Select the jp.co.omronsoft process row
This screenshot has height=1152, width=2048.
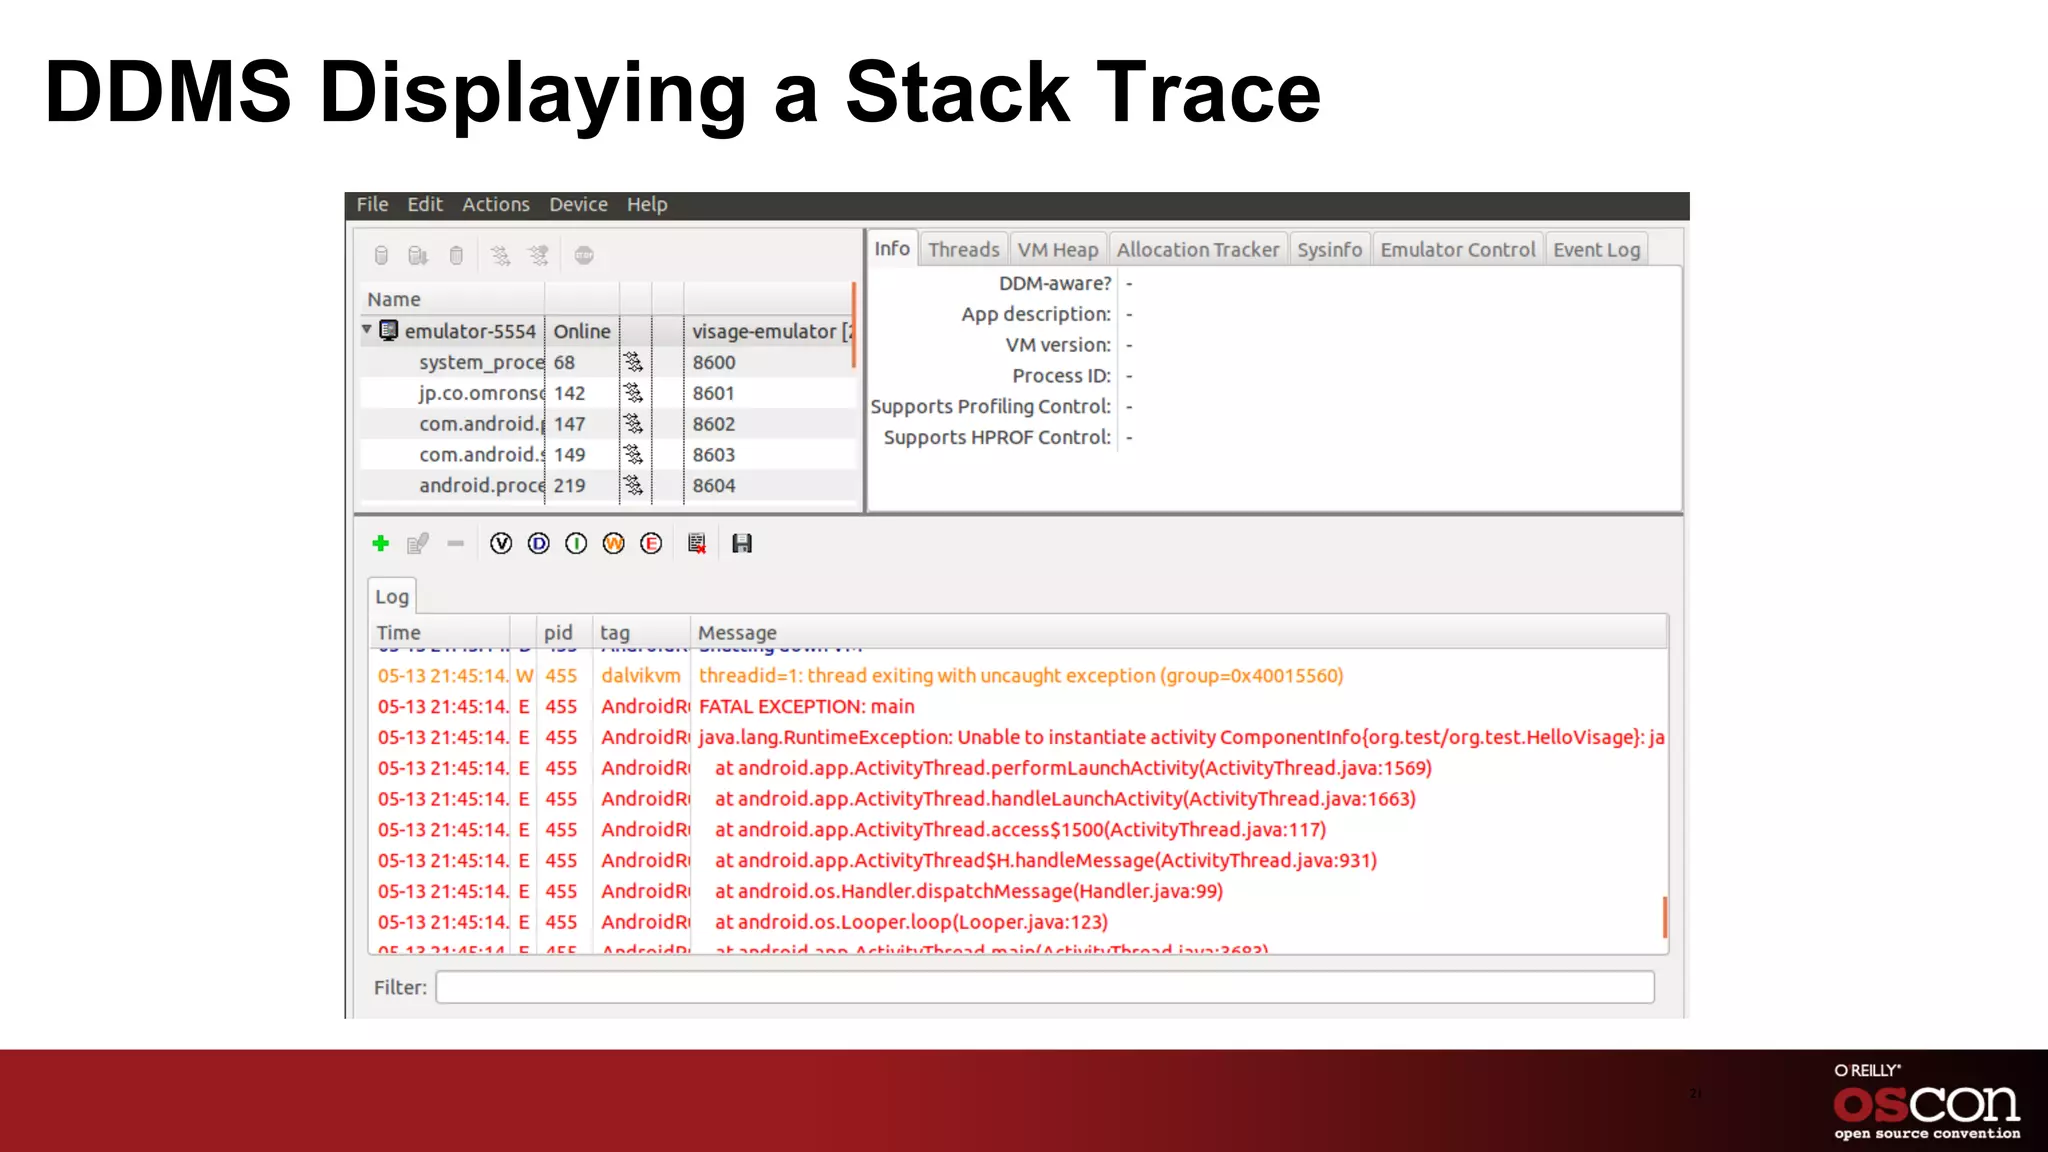606,393
